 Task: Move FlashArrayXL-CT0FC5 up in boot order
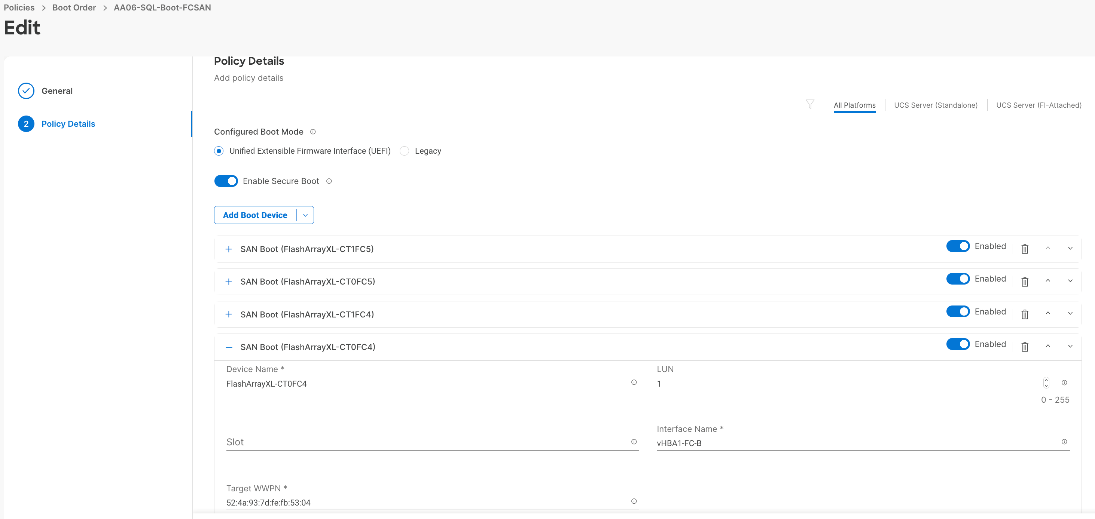(1048, 282)
